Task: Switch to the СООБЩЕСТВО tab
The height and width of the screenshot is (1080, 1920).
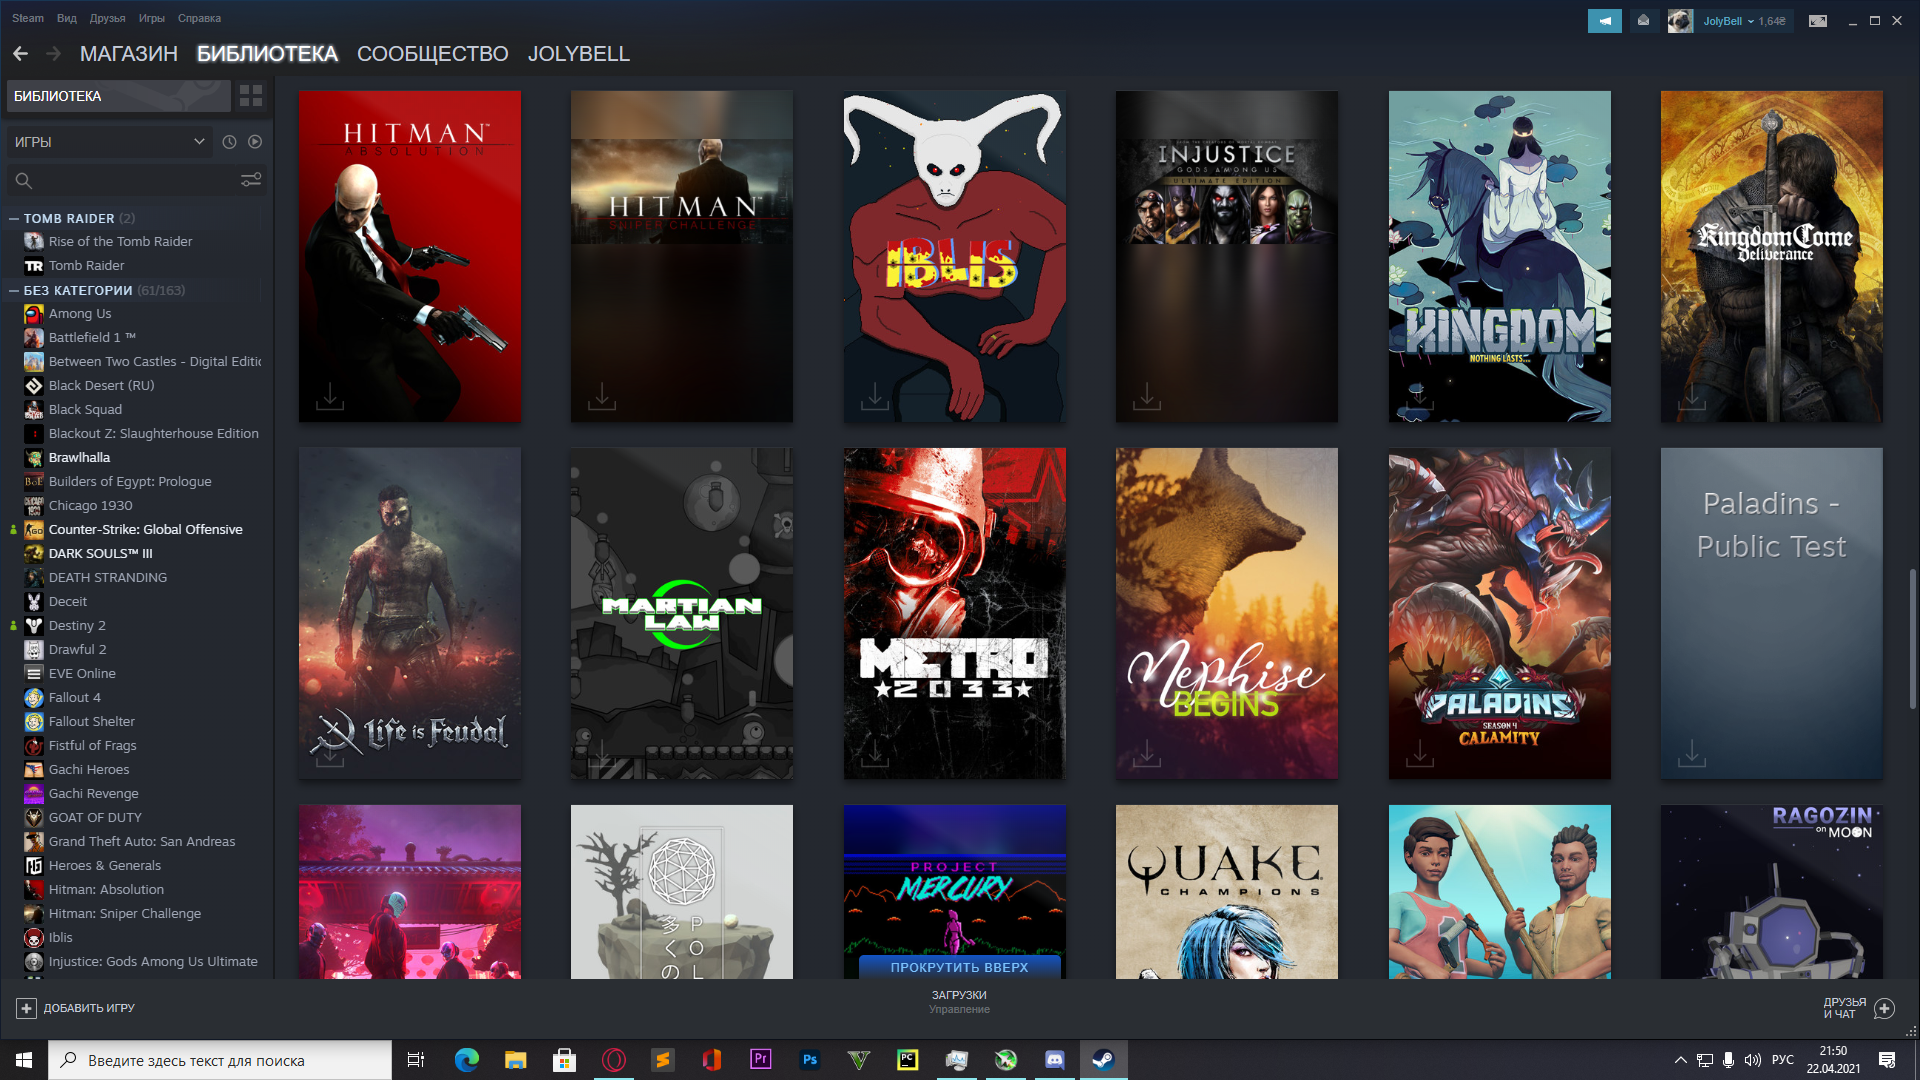Action: click(433, 54)
